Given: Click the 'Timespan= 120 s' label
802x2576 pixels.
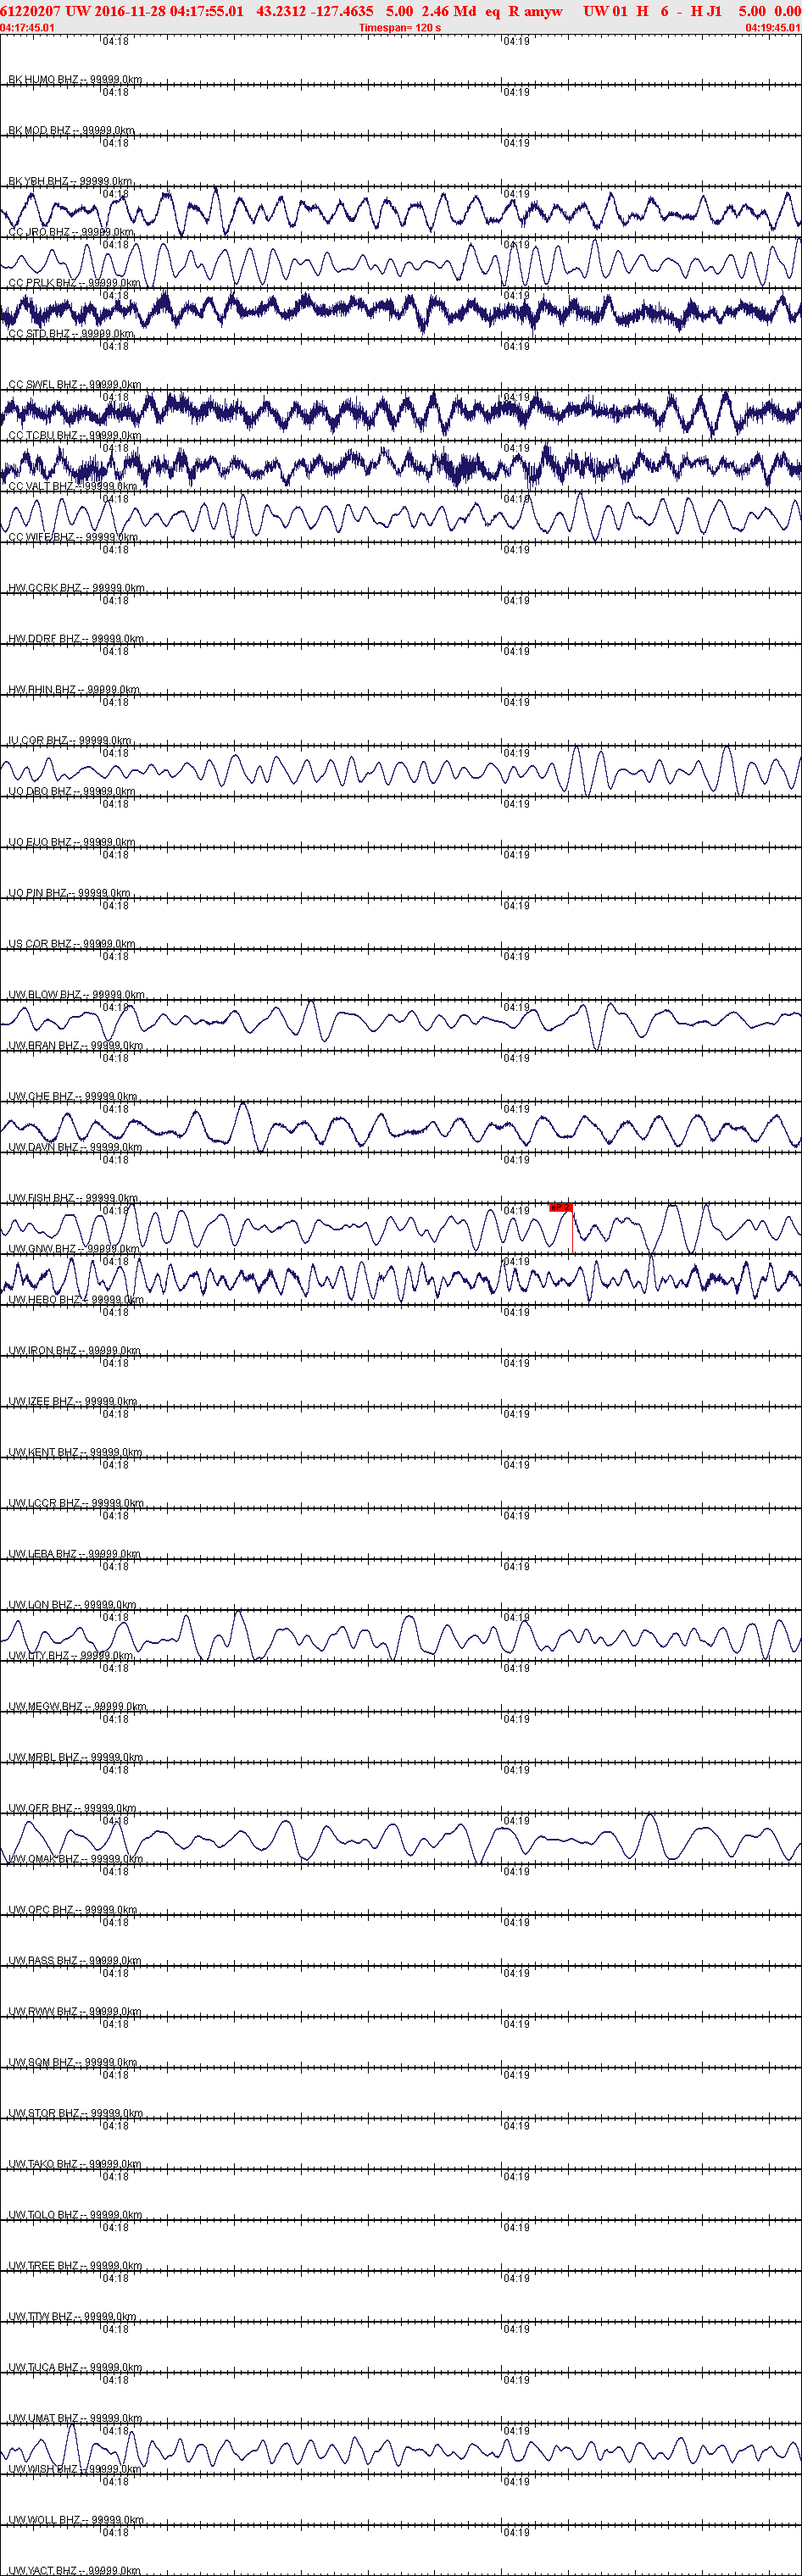Looking at the screenshot, I should point(400,28).
